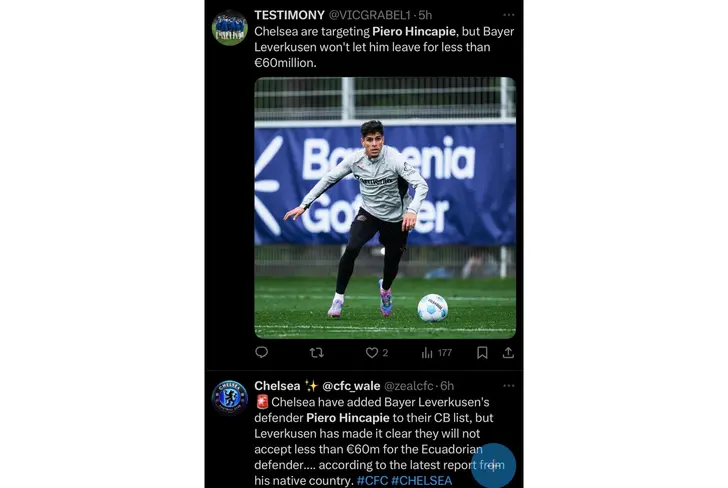
Task: Open the TESTIMONY display name
Action: (x=289, y=15)
